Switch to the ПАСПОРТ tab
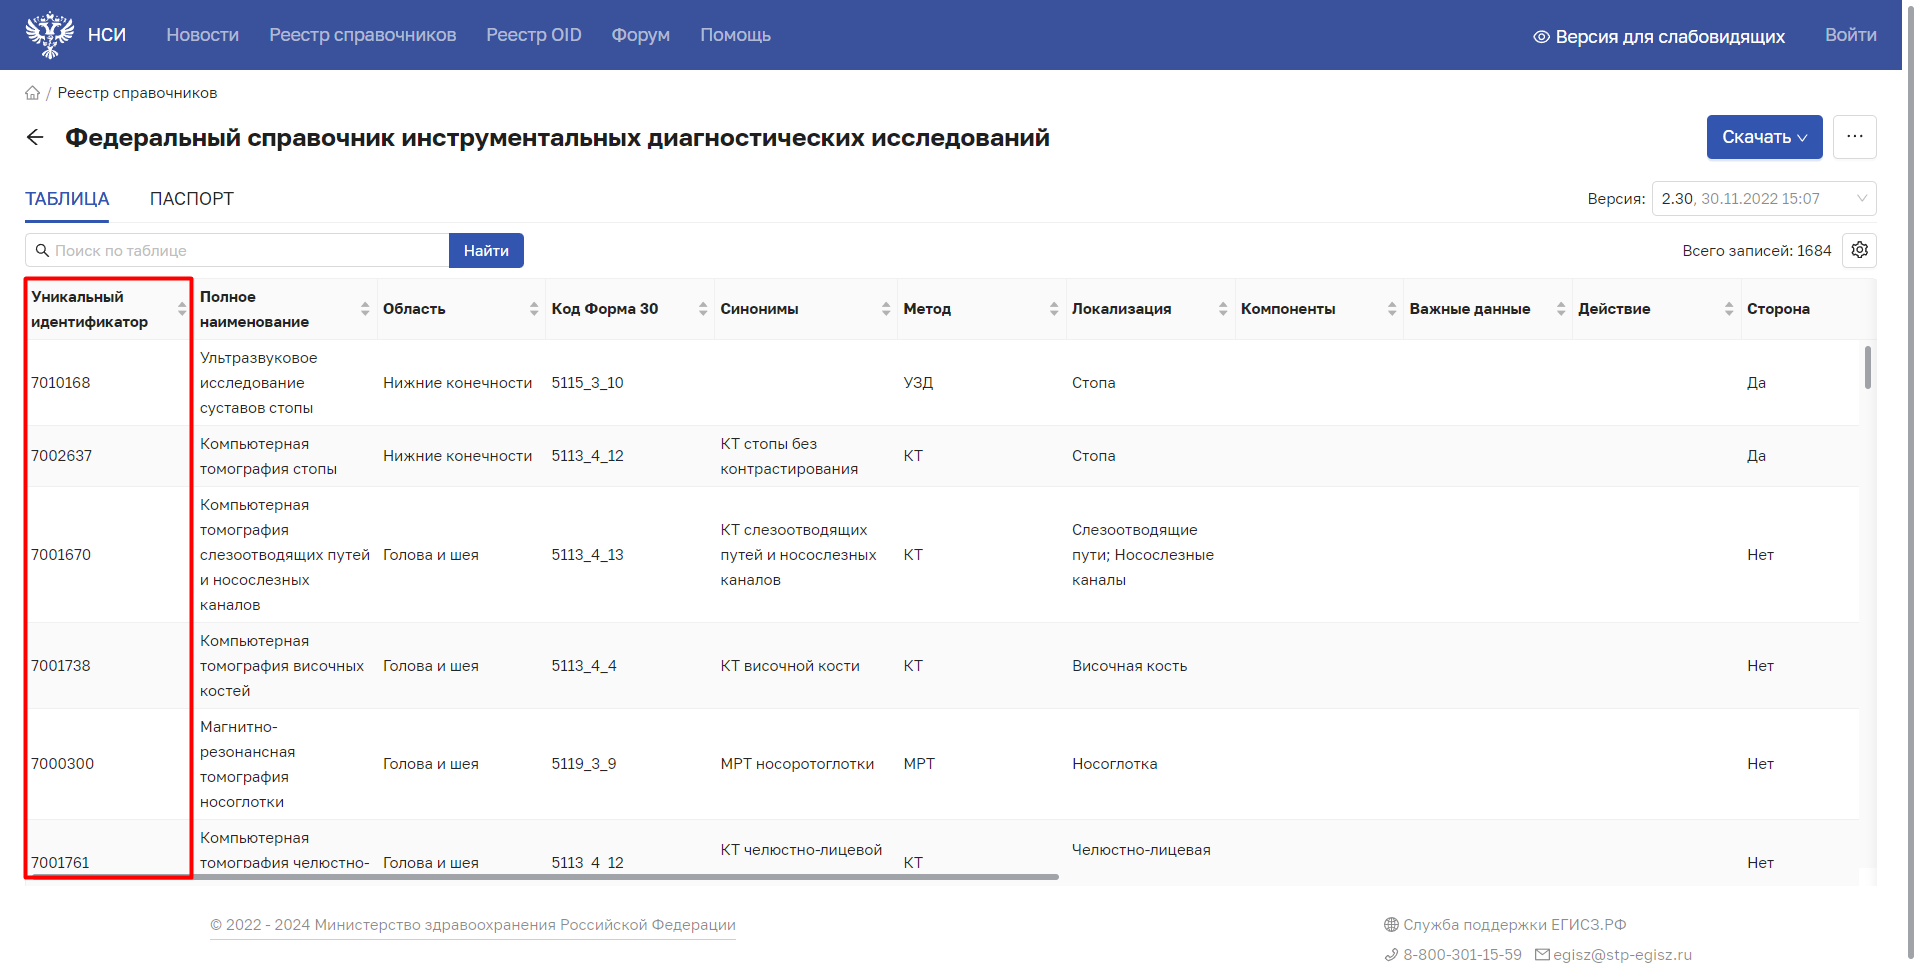 pyautogui.click(x=191, y=199)
